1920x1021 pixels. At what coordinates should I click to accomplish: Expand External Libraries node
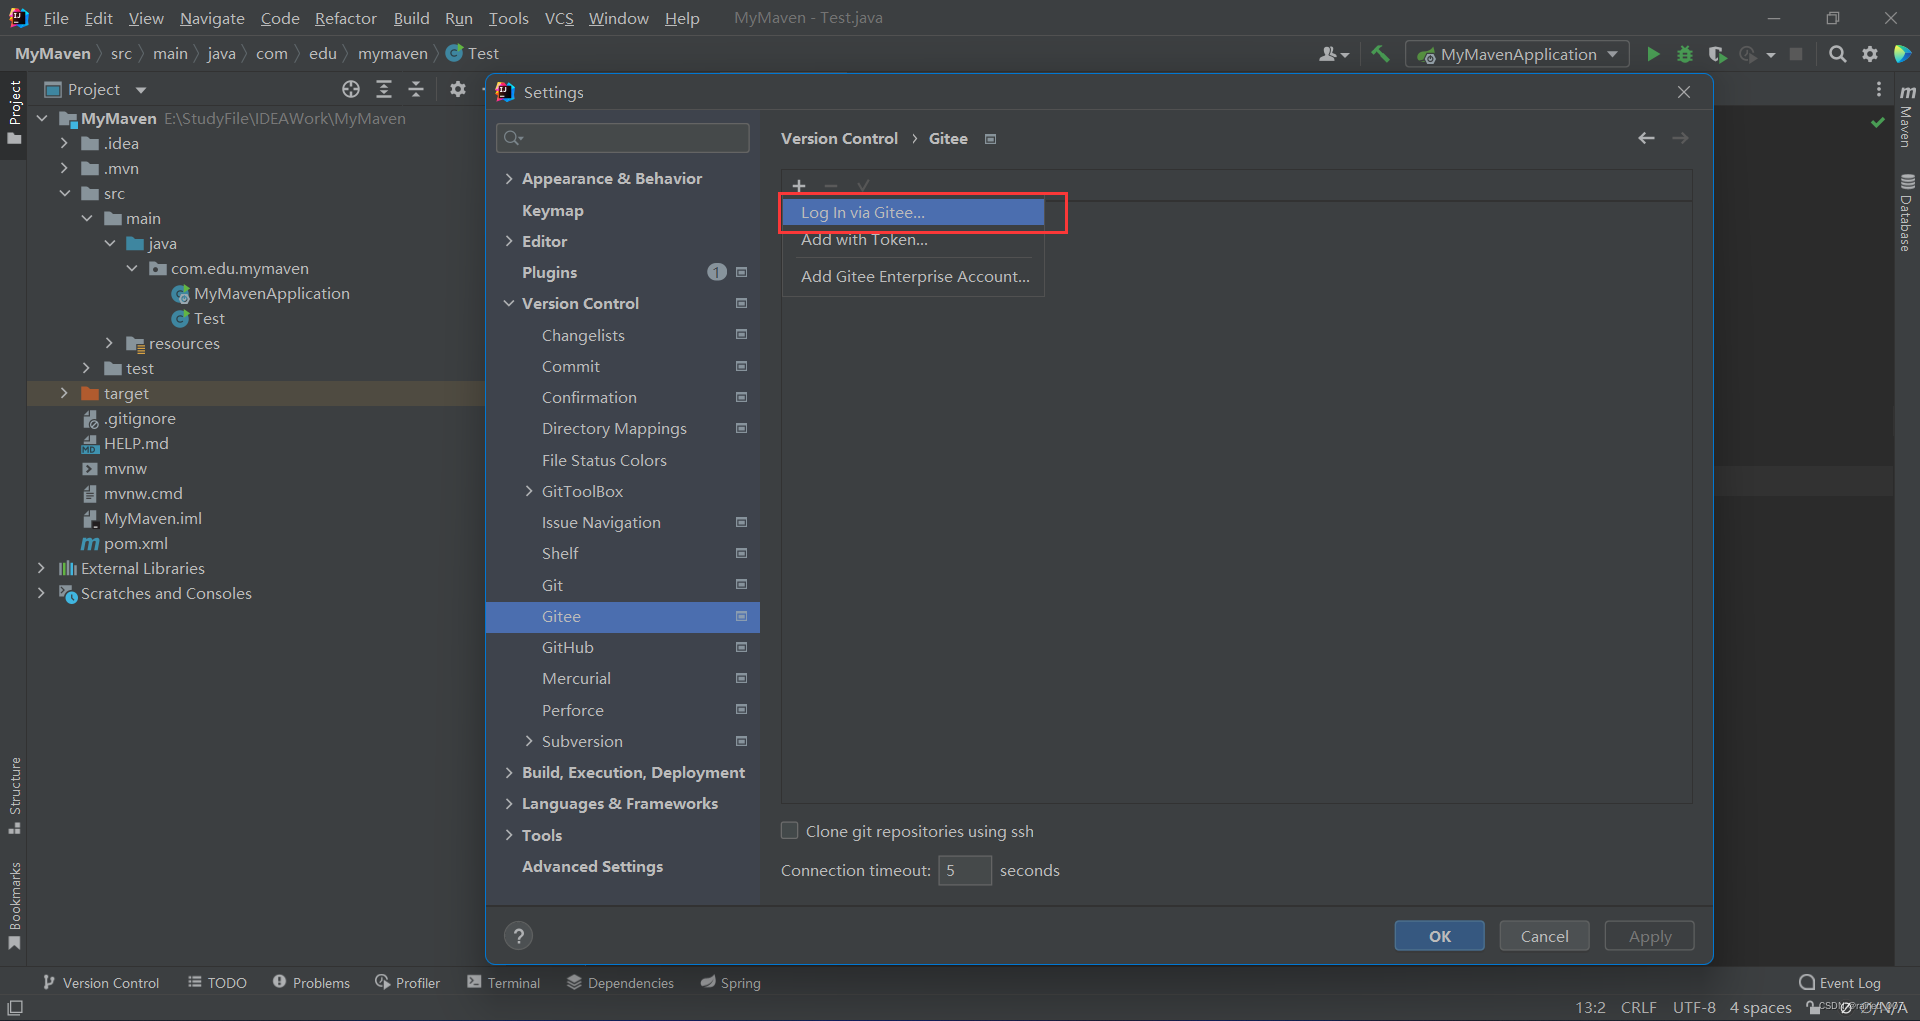coord(41,568)
